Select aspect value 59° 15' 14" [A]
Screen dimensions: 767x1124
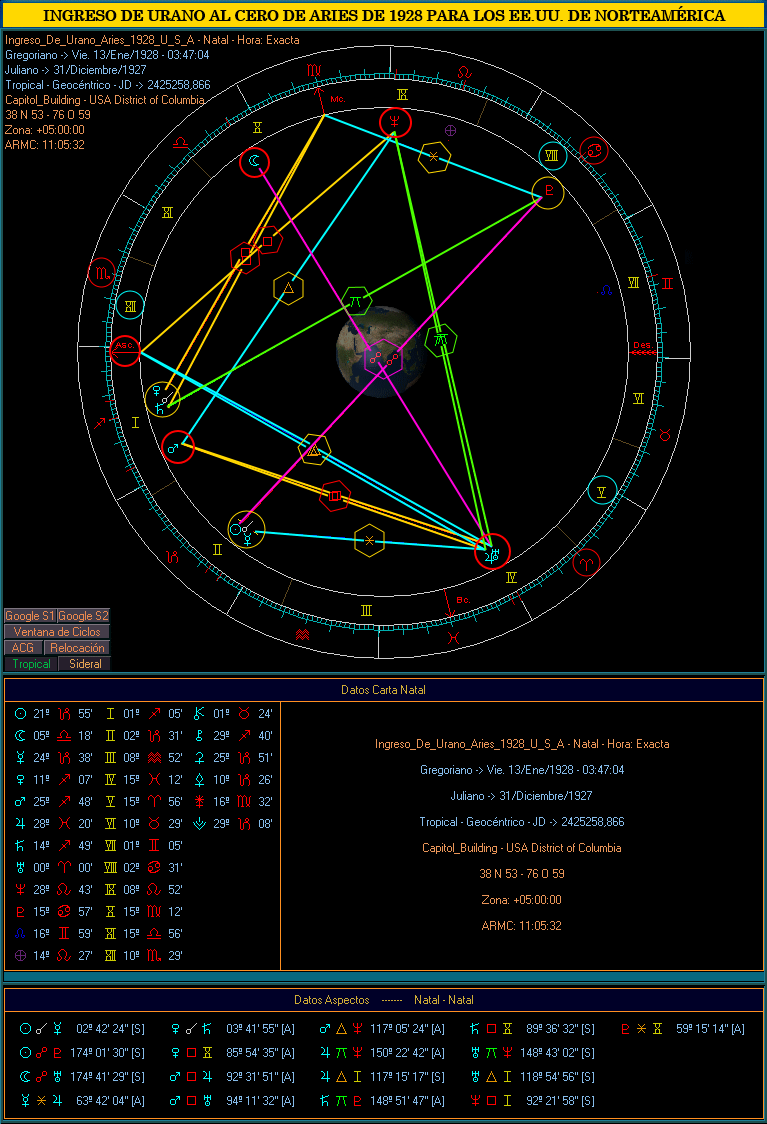click(x=710, y=1029)
